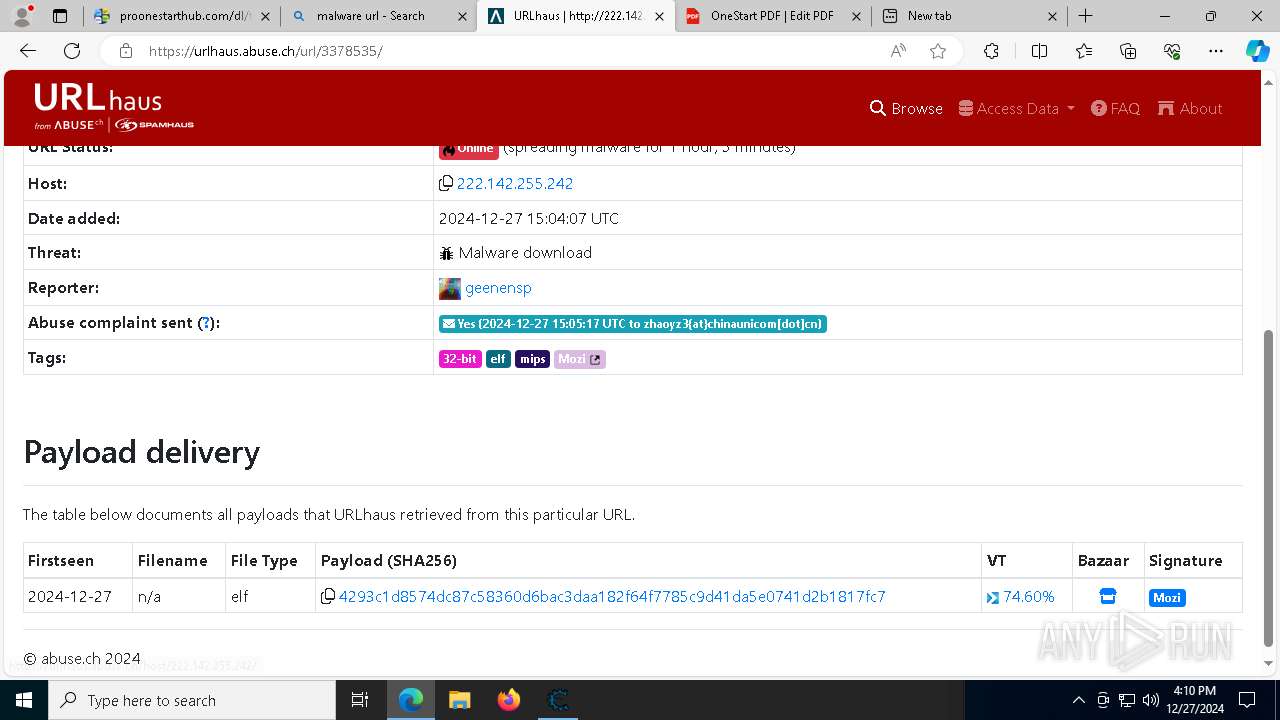The width and height of the screenshot is (1280, 720).
Task: Expand the Access Data dropdown
Action: click(1016, 108)
